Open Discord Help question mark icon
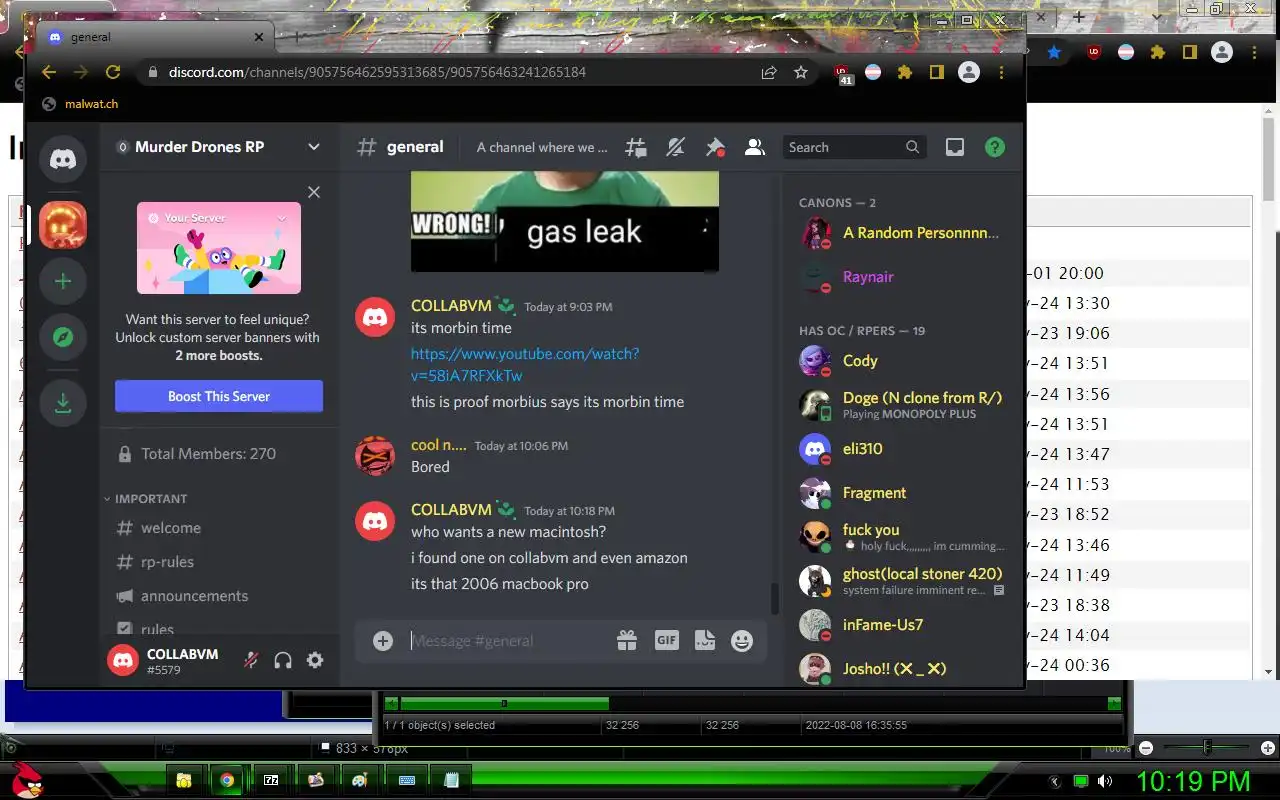1280x800 pixels. click(994, 147)
